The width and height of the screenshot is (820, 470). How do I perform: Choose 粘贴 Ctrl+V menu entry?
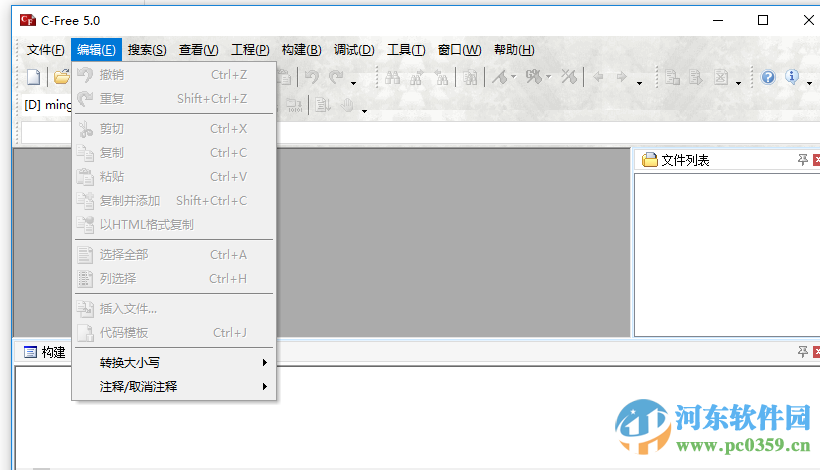pos(174,177)
